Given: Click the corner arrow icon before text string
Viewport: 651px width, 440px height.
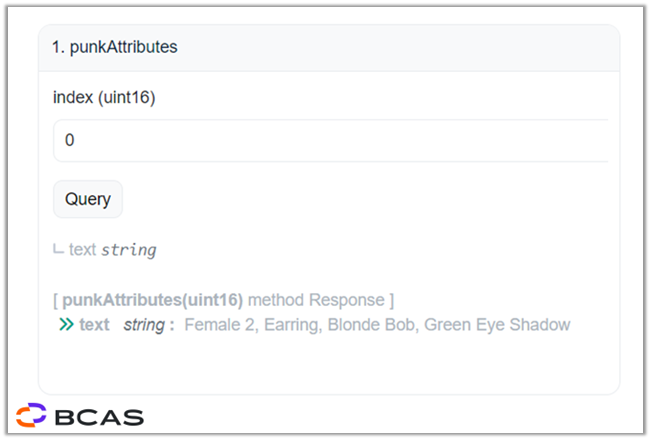Looking at the screenshot, I should point(58,249).
